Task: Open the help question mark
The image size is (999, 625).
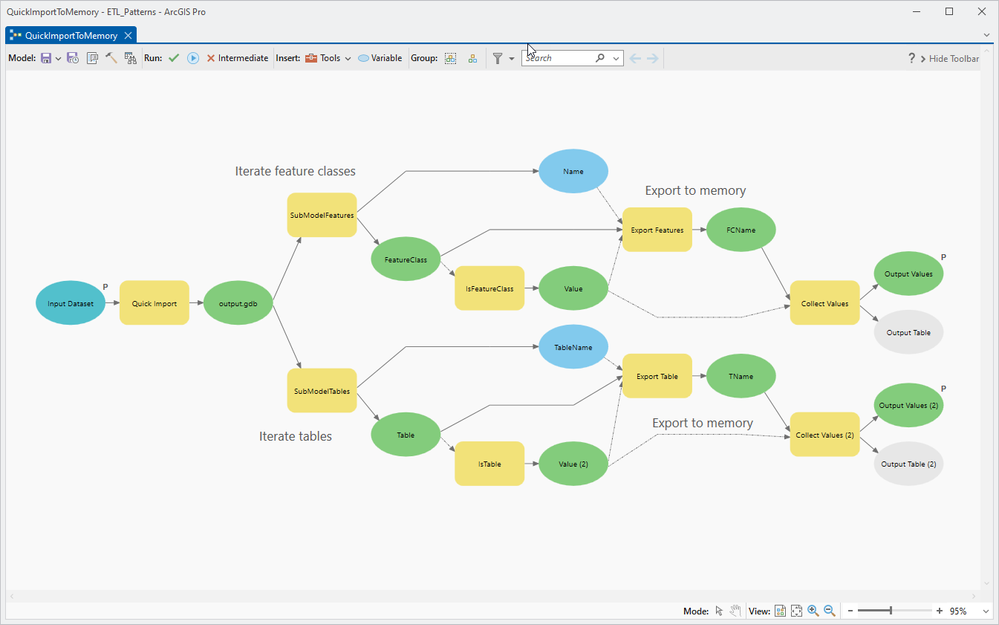Action: pos(912,58)
